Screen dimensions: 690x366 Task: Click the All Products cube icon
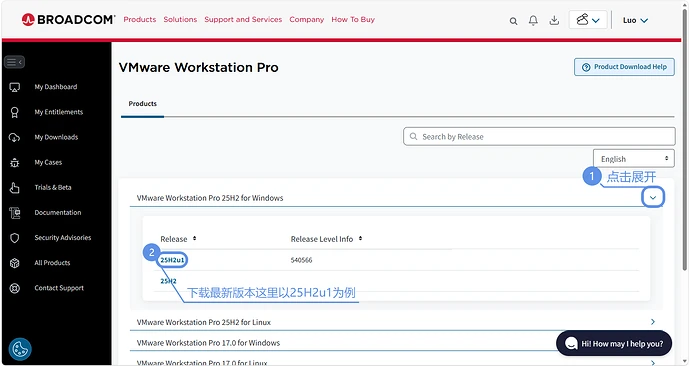(x=15, y=263)
